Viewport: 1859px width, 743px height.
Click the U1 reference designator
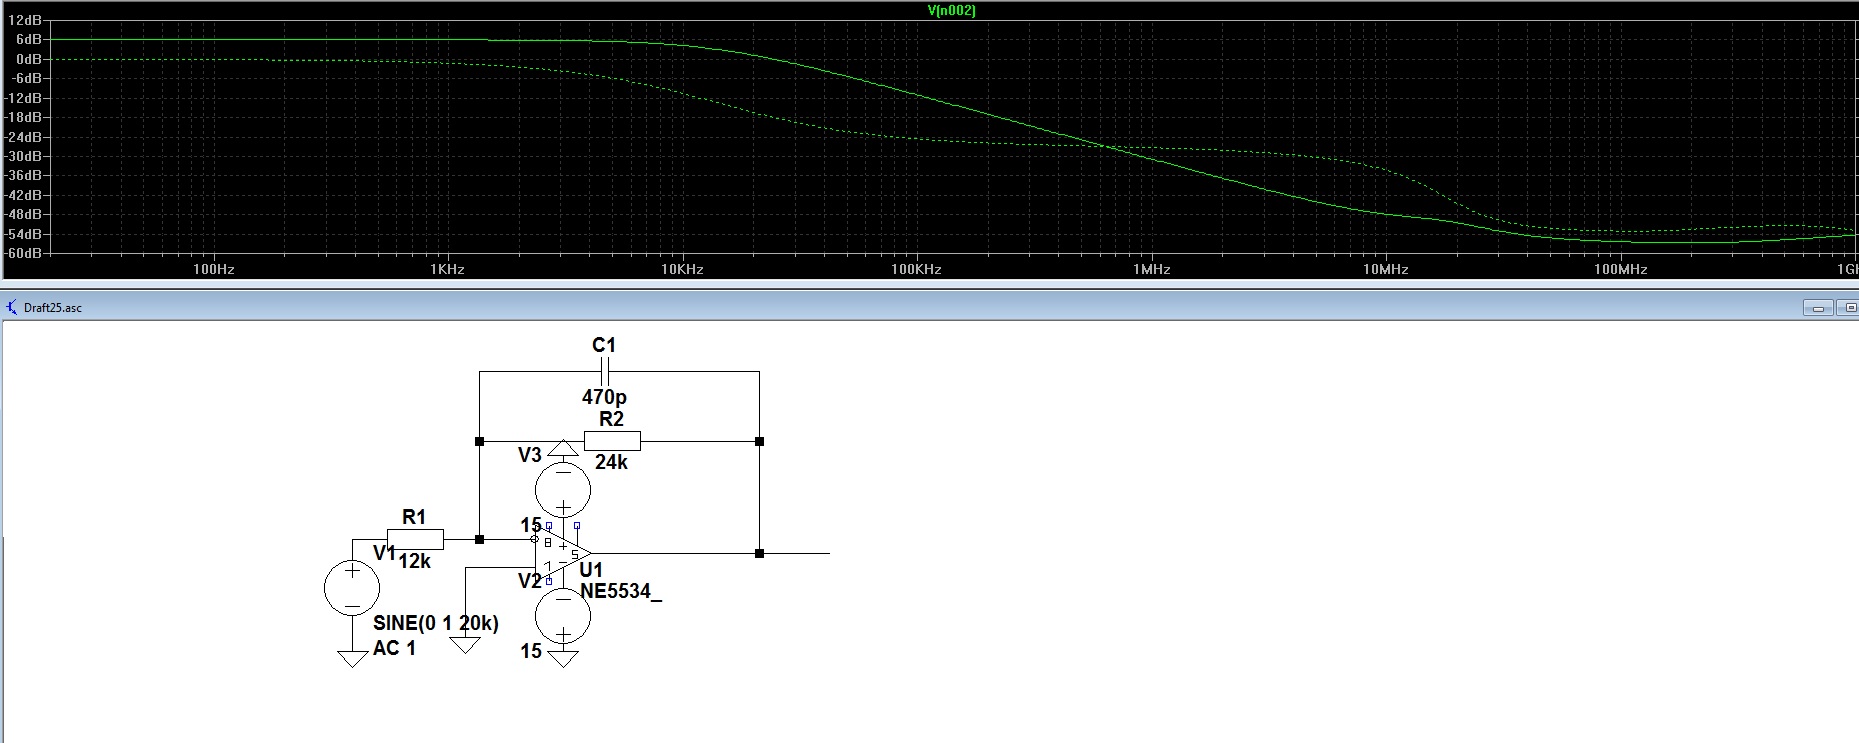[591, 570]
